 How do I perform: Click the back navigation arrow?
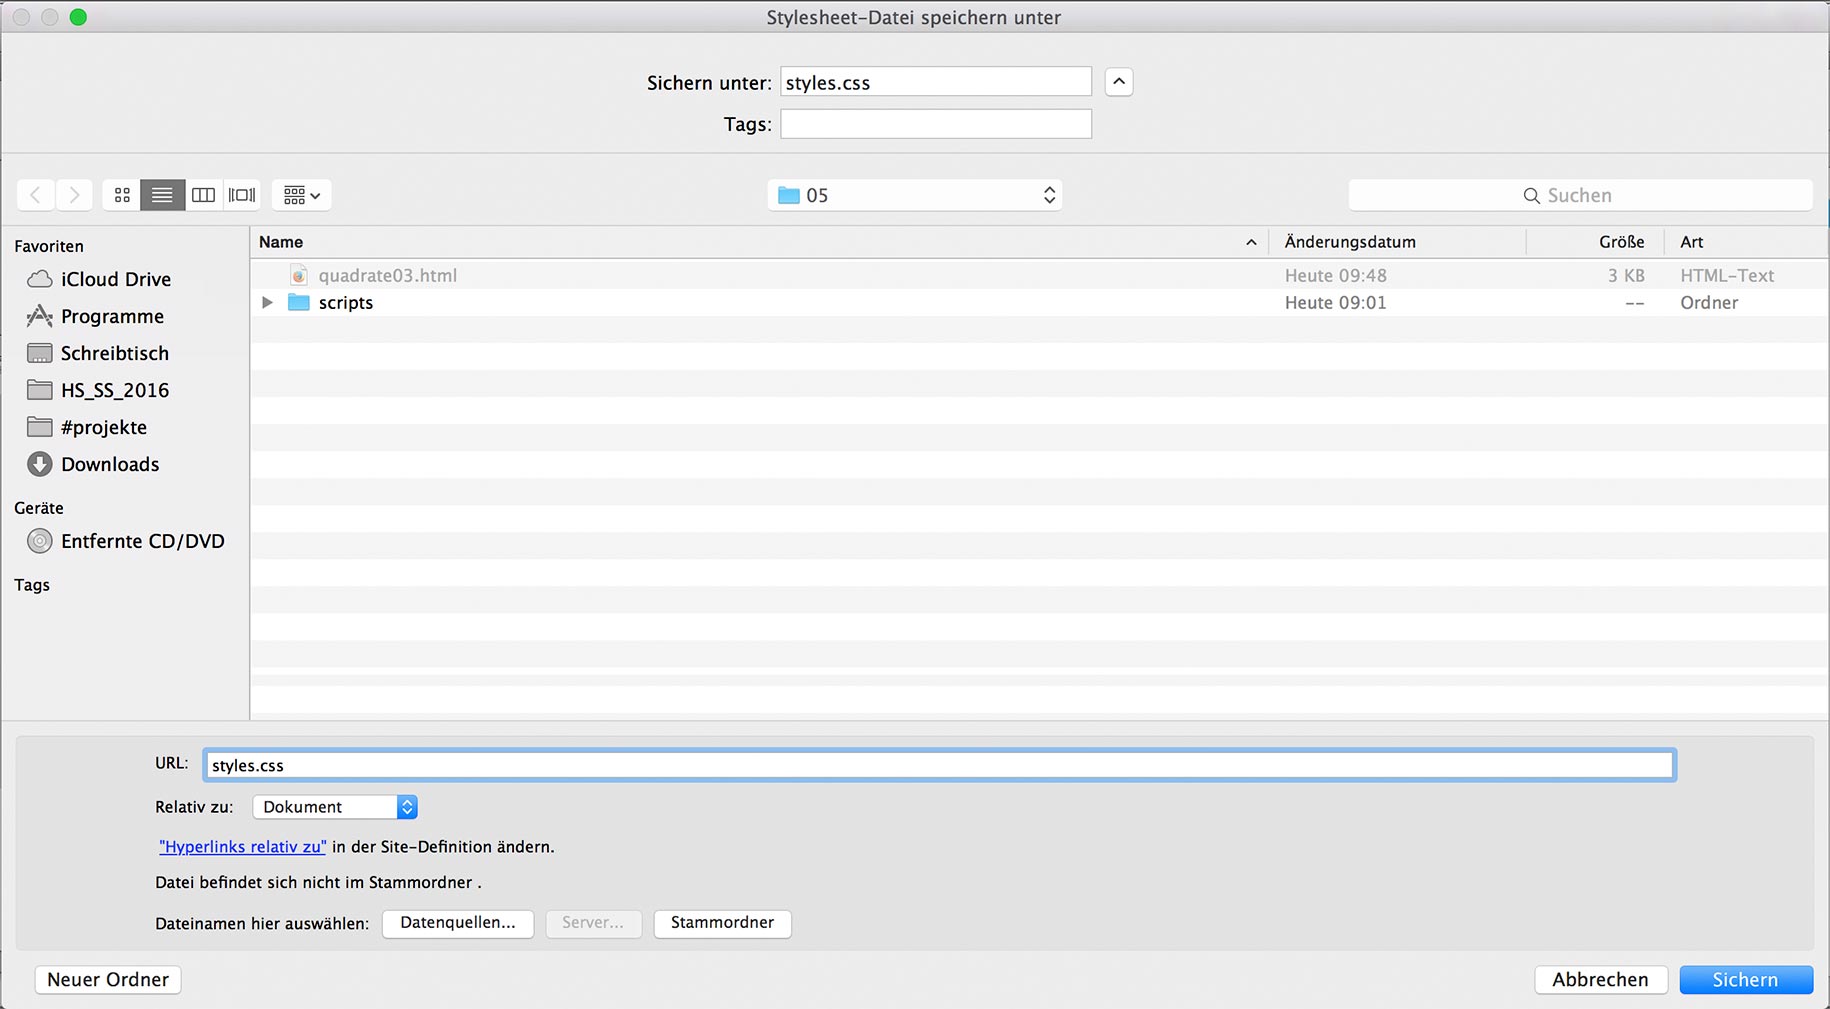pos(36,195)
